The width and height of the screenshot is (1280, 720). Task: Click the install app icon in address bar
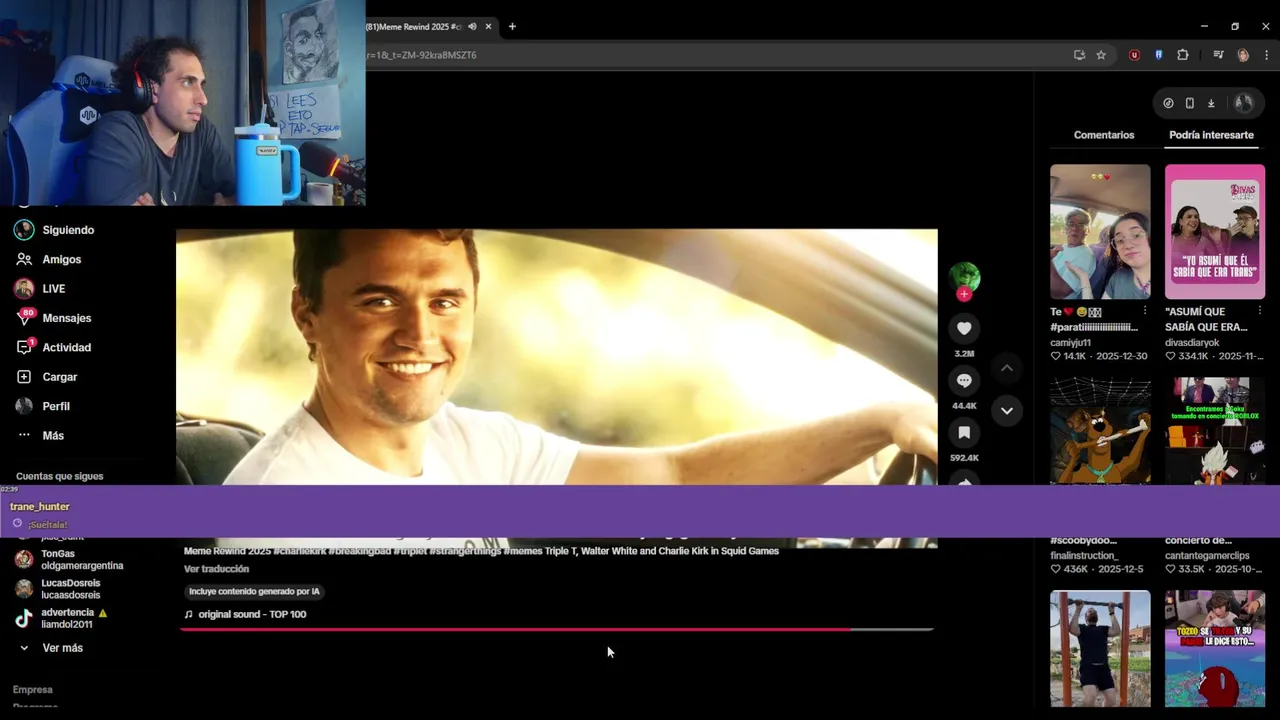(1079, 55)
